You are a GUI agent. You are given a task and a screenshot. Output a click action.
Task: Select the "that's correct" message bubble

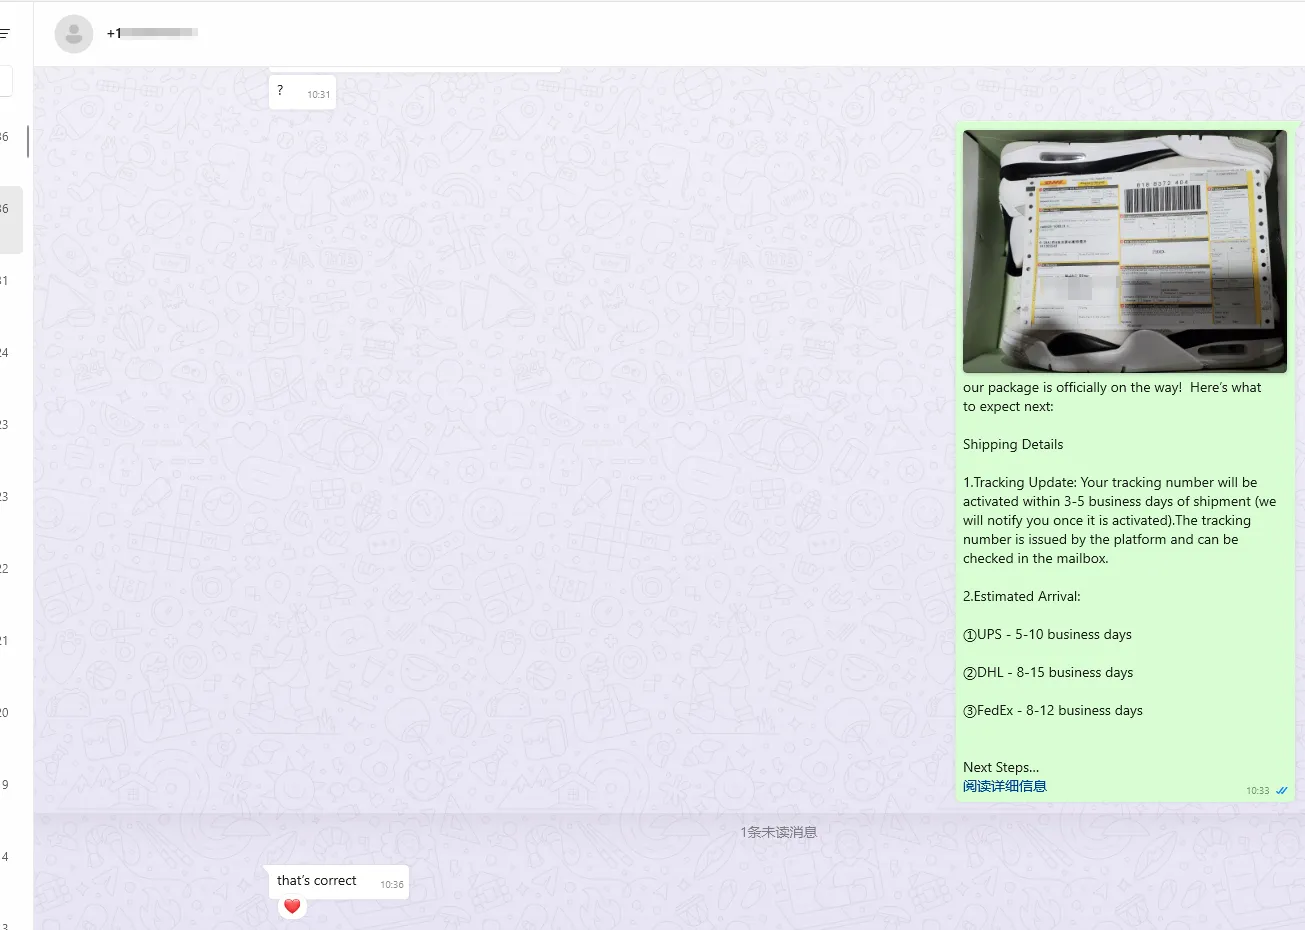[339, 881]
